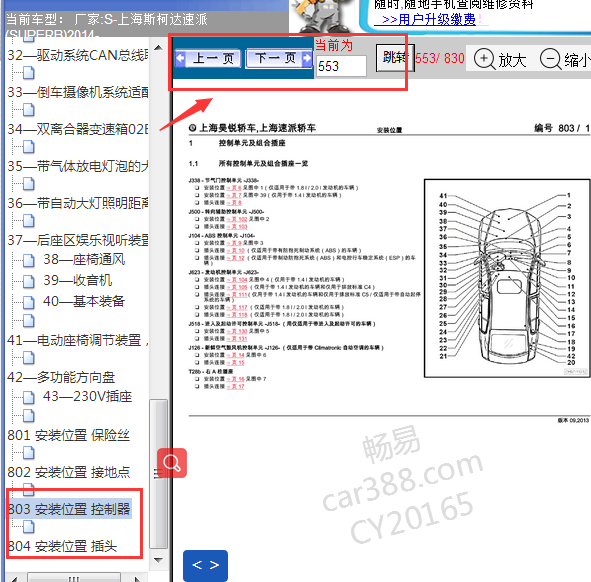Click page icon under 32—驱动系统CAN总线 entry

click(29, 72)
